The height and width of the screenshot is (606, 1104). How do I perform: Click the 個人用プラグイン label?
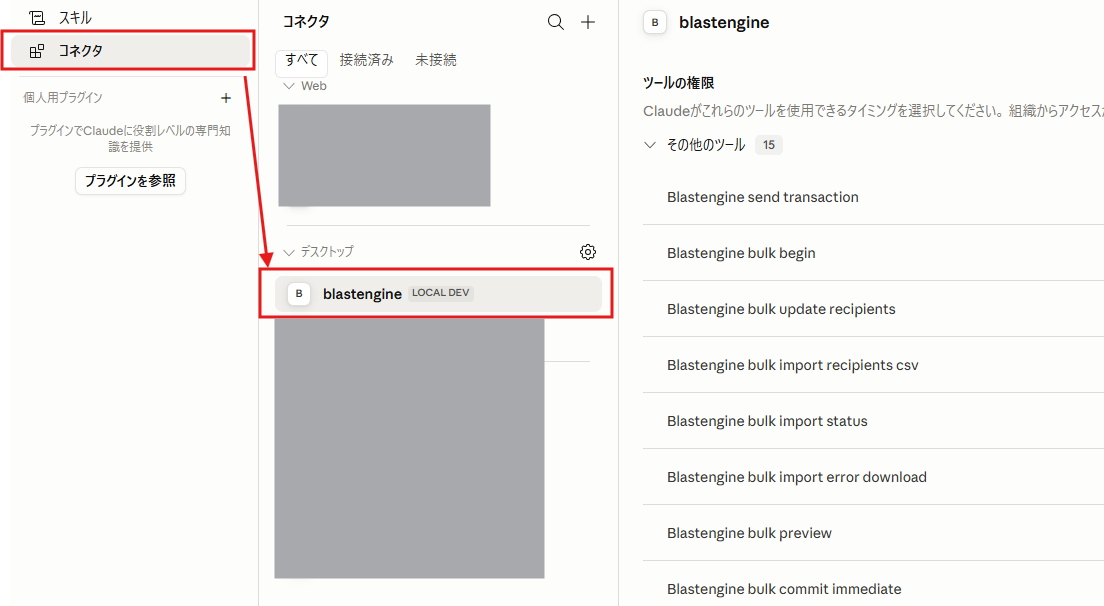tap(63, 98)
